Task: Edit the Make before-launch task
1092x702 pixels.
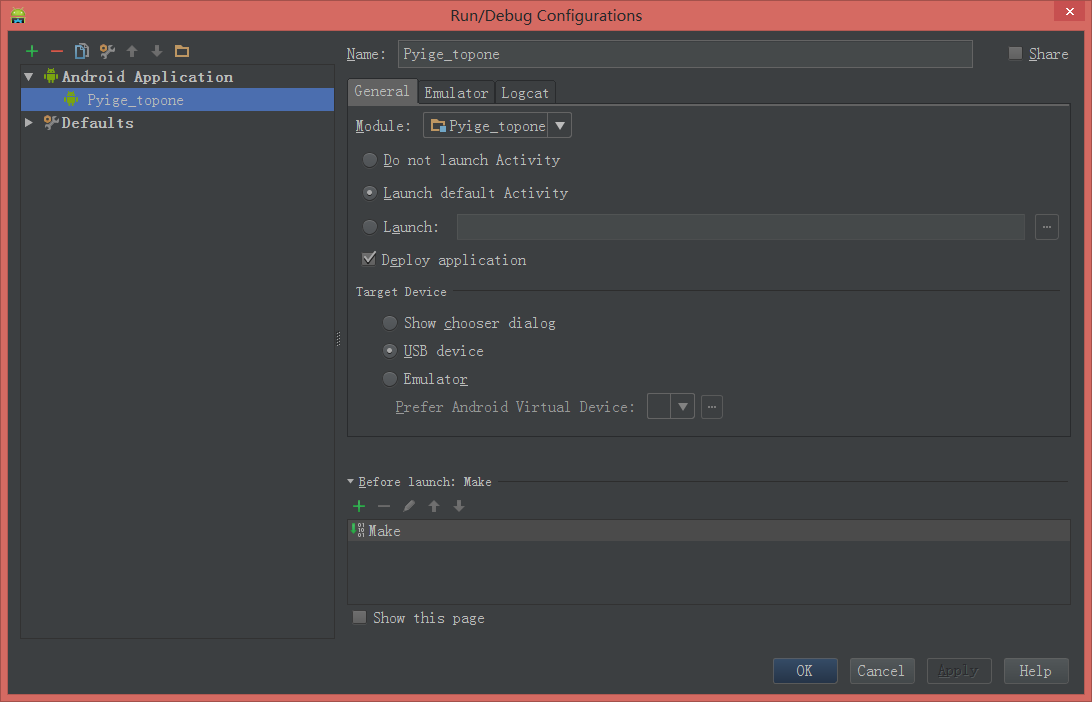Action: click(x=409, y=505)
